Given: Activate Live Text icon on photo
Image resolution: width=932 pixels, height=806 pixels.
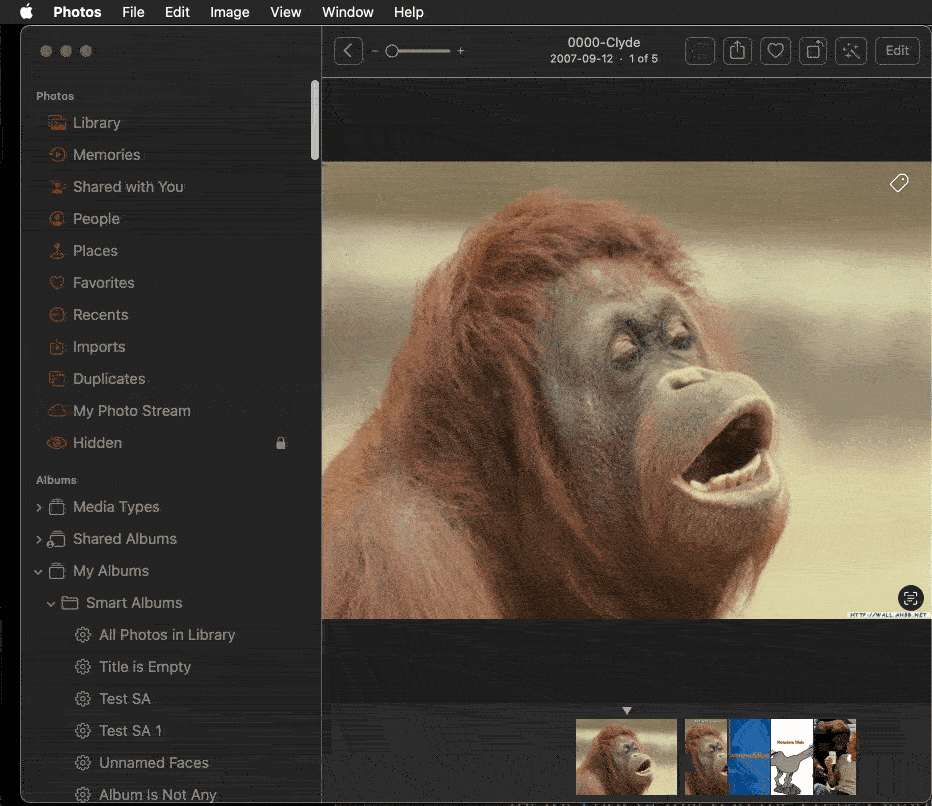Looking at the screenshot, I should pos(910,598).
